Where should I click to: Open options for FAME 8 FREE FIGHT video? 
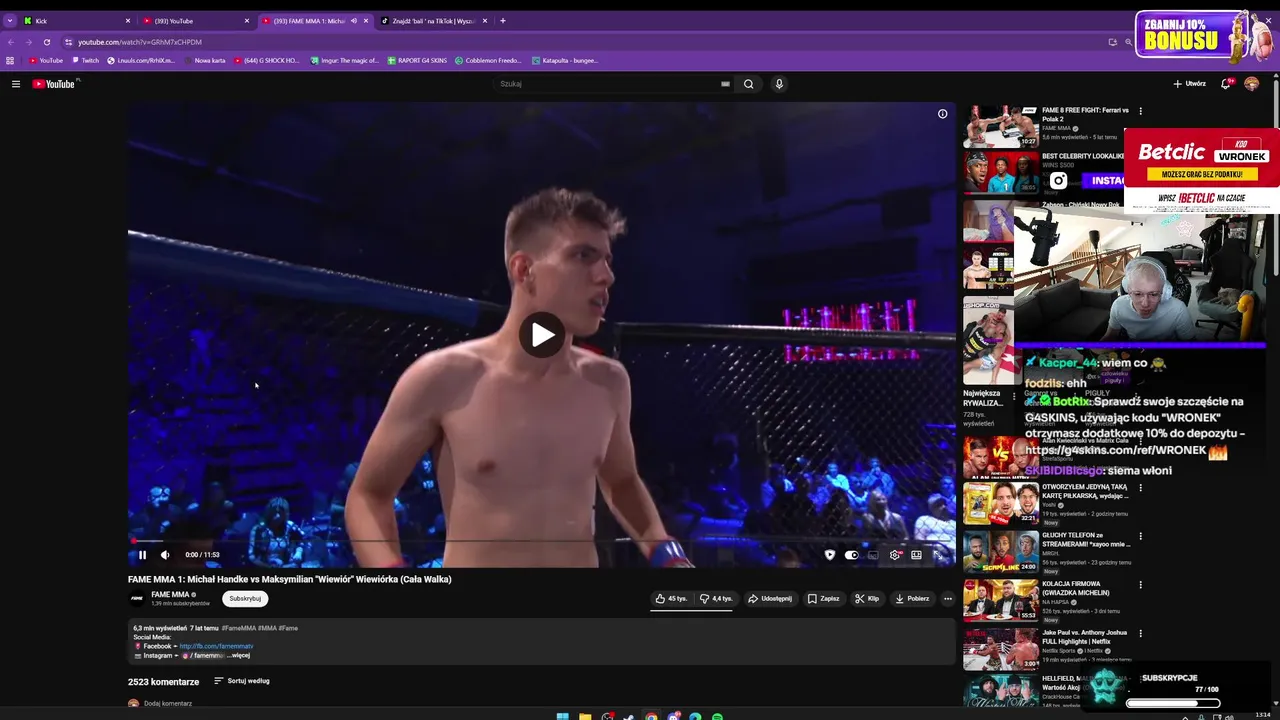pyautogui.click(x=1140, y=111)
